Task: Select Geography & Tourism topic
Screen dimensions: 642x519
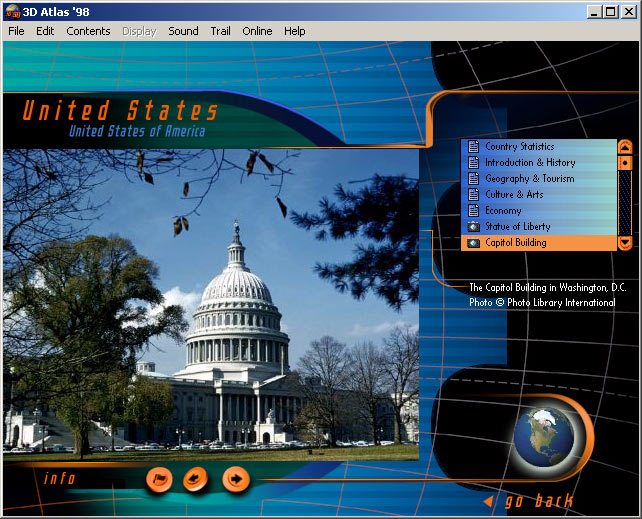Action: pos(539,178)
